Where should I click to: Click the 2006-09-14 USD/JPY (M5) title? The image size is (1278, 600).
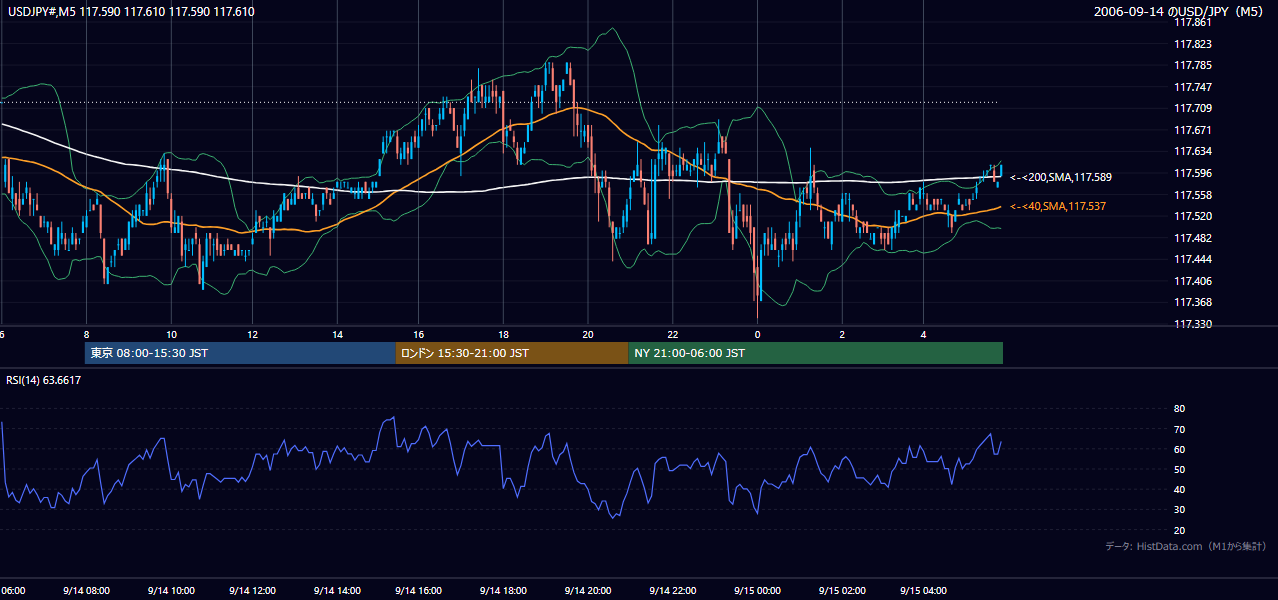1180,12
